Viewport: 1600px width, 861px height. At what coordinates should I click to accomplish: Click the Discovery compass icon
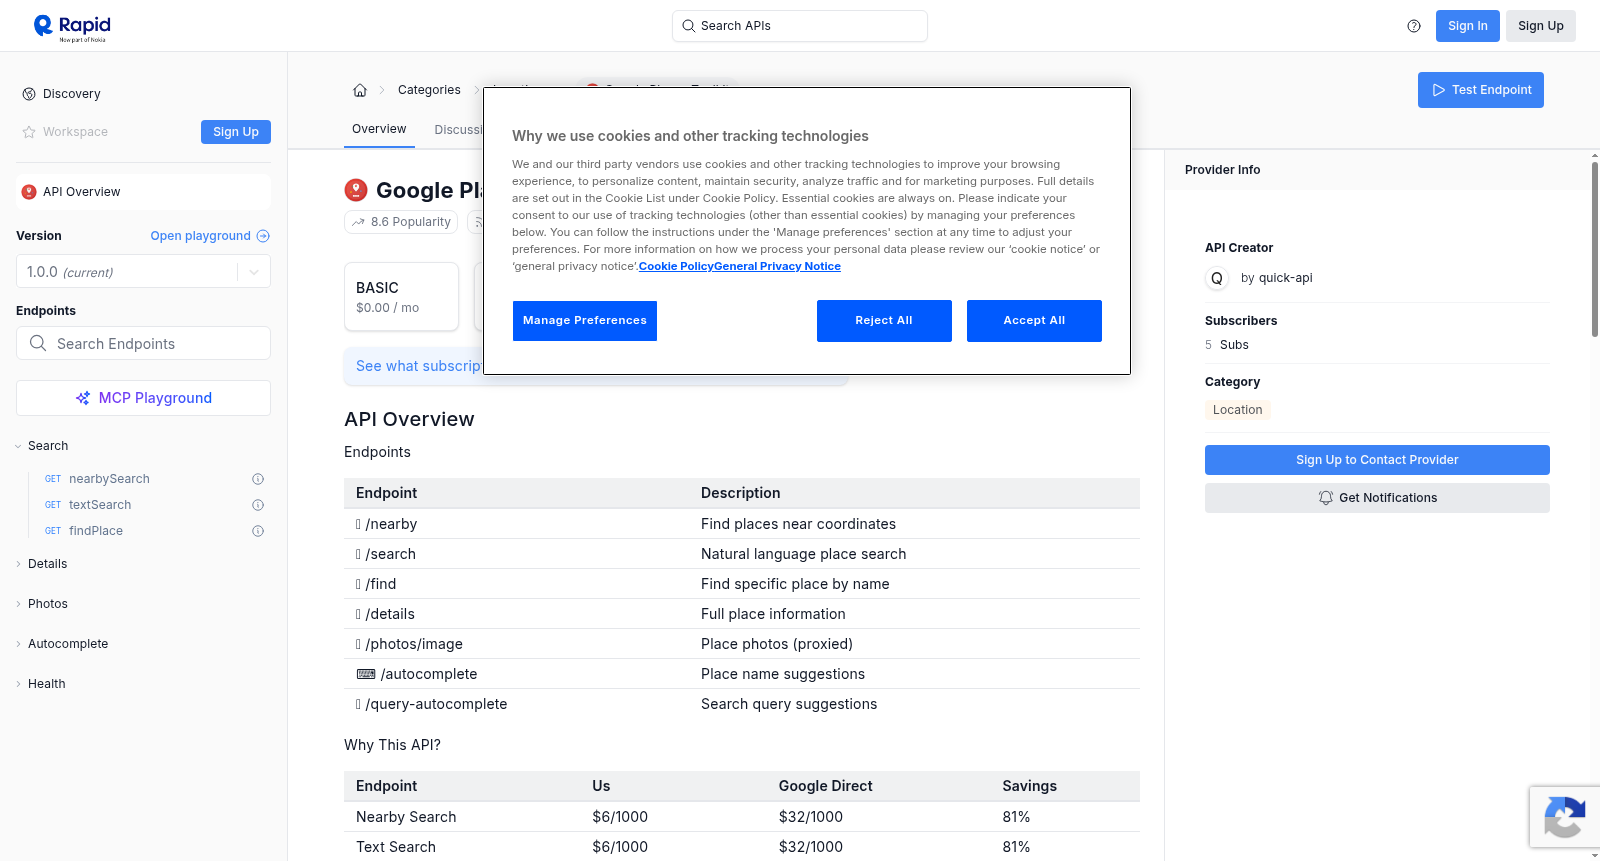(29, 94)
